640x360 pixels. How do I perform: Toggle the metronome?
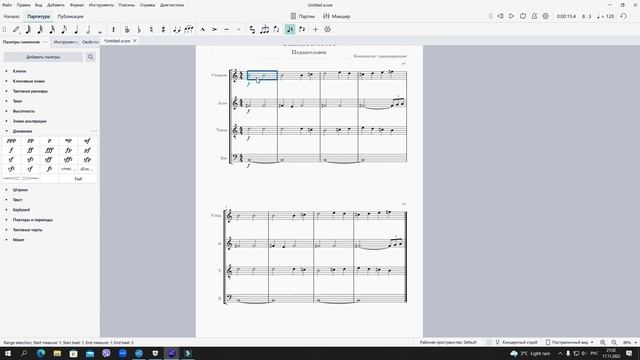[534, 16]
